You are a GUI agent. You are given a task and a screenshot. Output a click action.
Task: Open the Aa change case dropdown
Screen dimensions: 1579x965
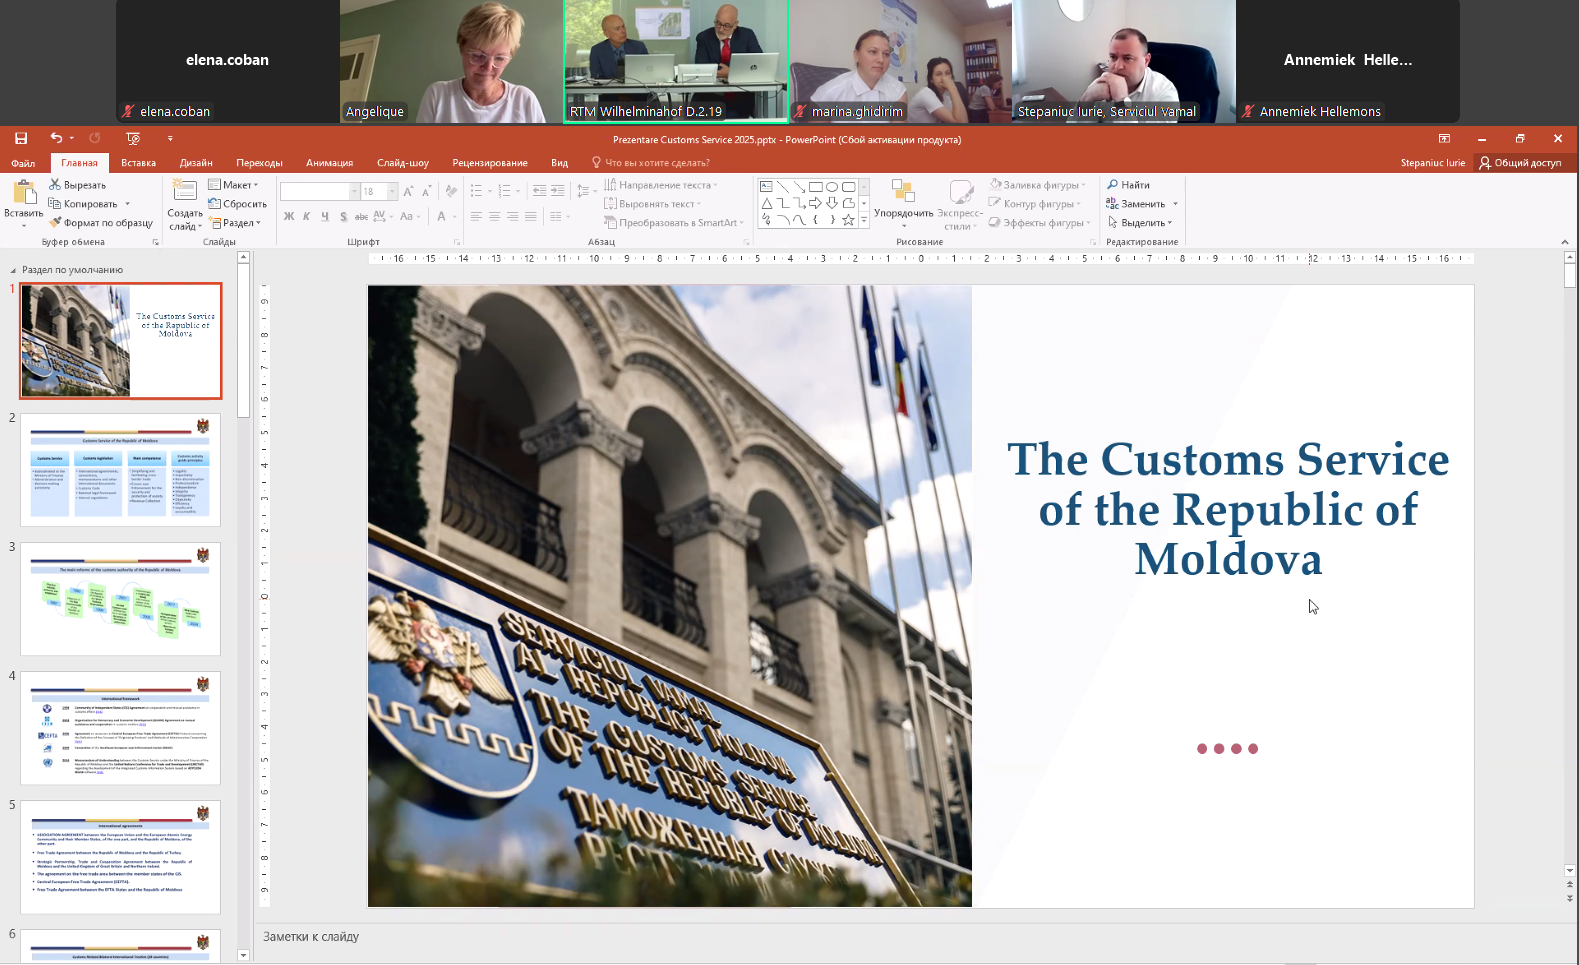(409, 216)
